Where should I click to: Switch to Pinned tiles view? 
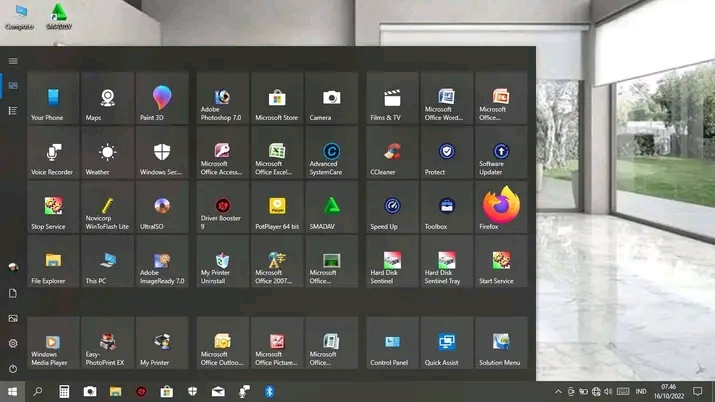[13, 86]
